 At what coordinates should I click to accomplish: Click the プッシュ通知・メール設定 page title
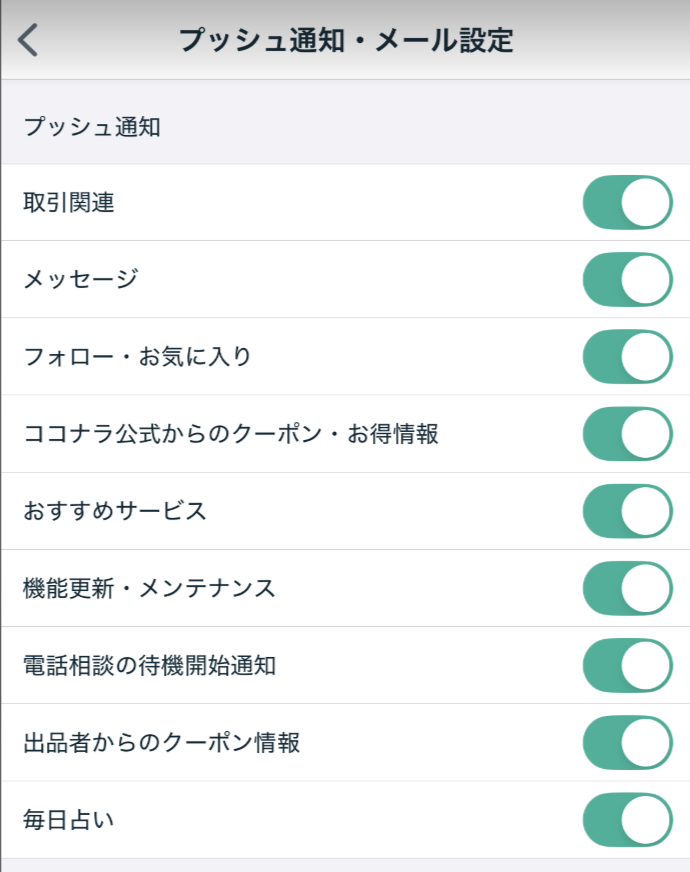point(345,40)
